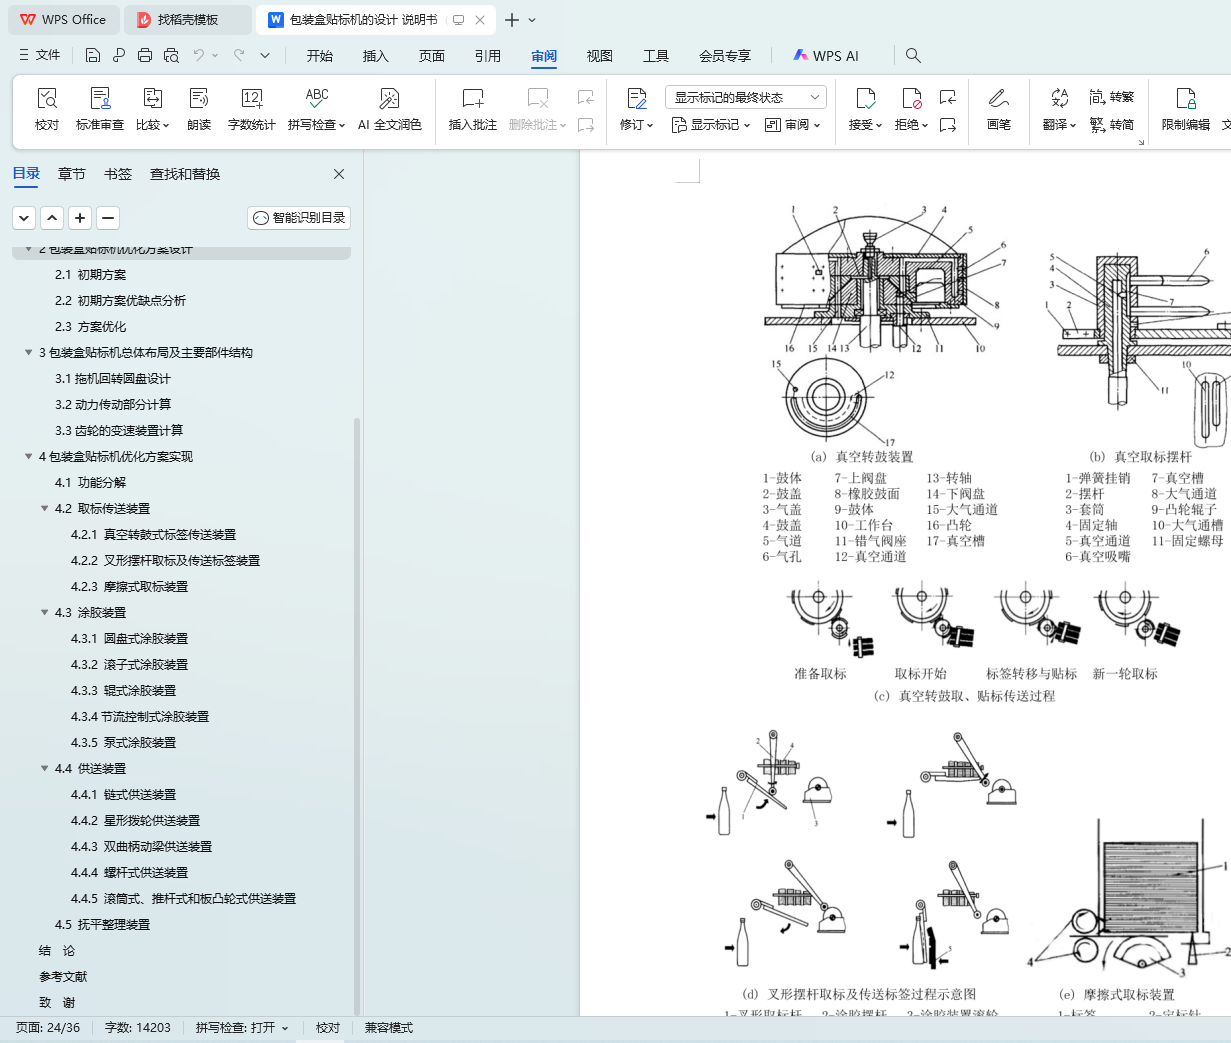This screenshot has width=1231, height=1043.
Task: Add a new document tab
Action: 512,20
